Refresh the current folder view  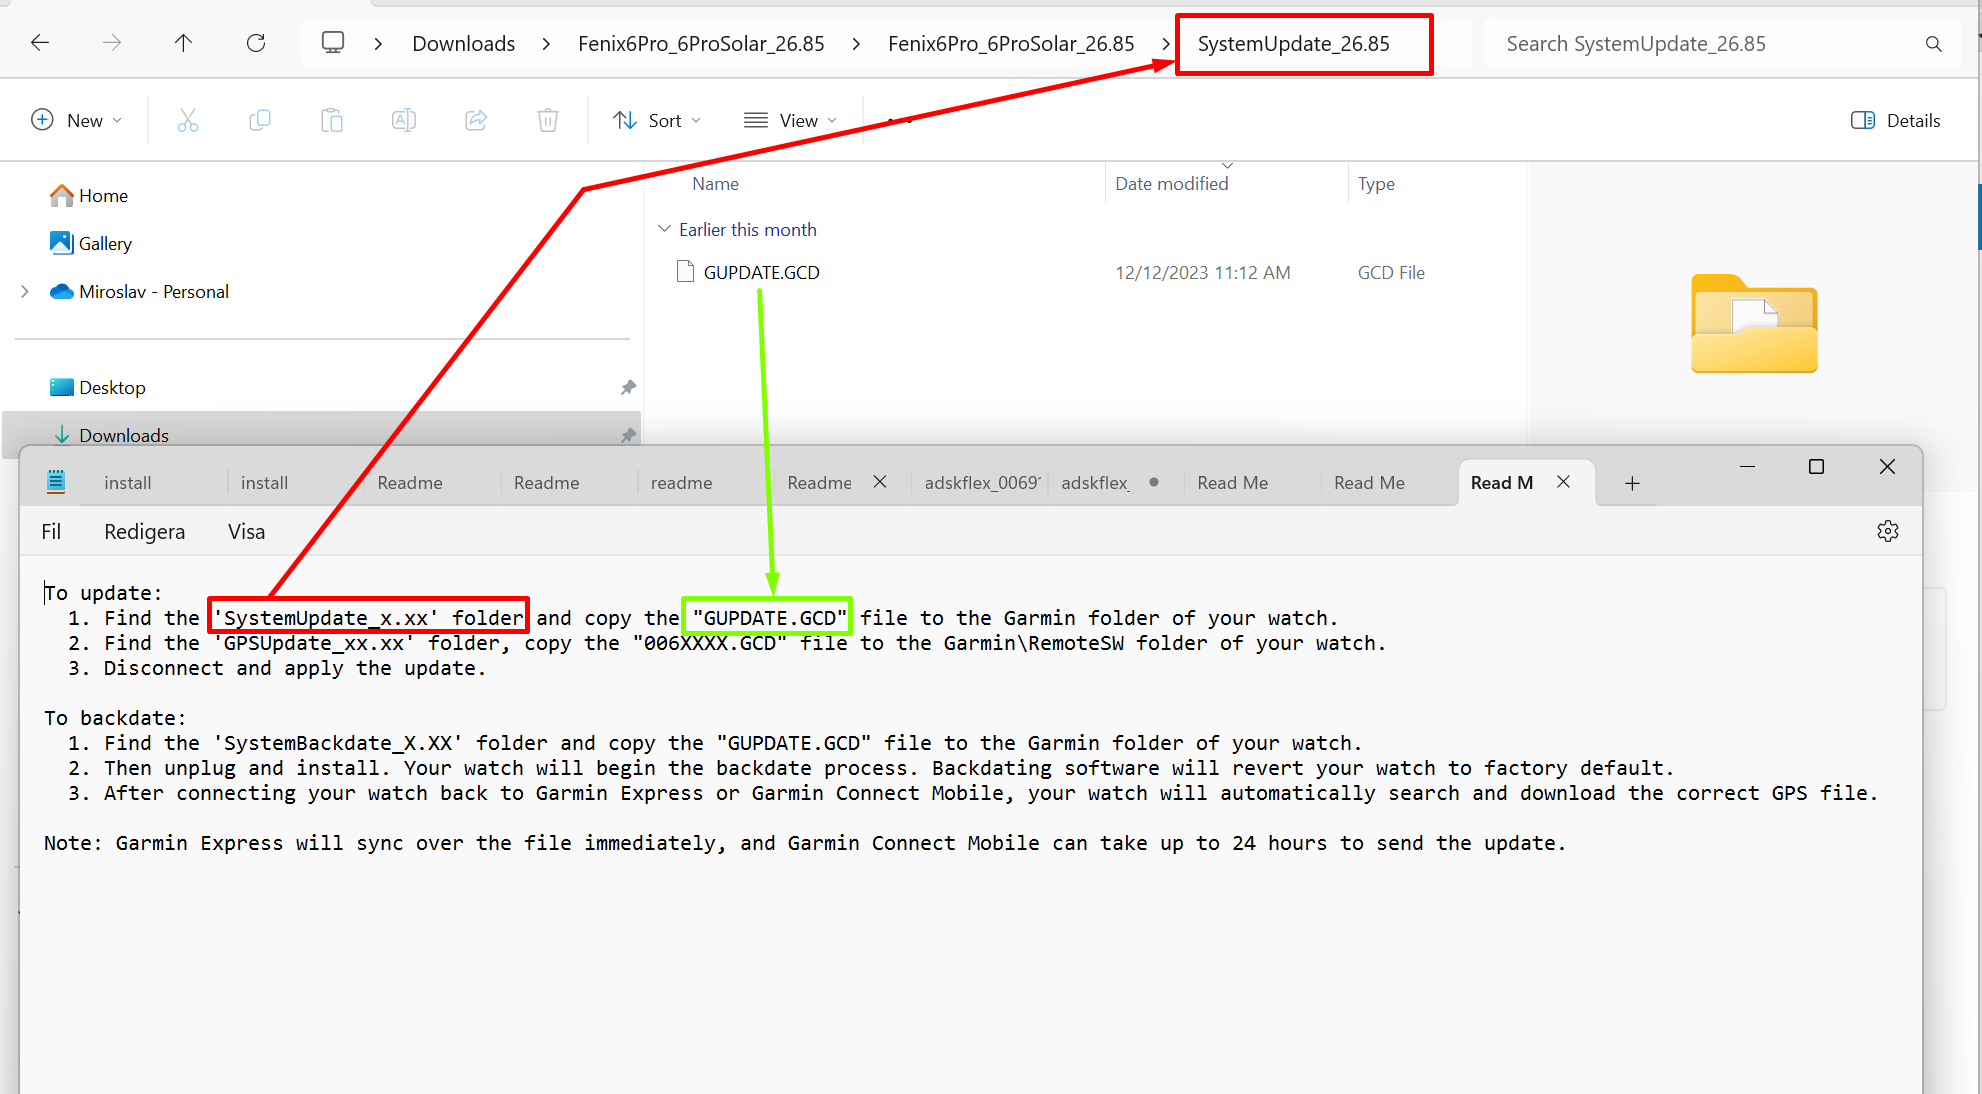point(256,43)
